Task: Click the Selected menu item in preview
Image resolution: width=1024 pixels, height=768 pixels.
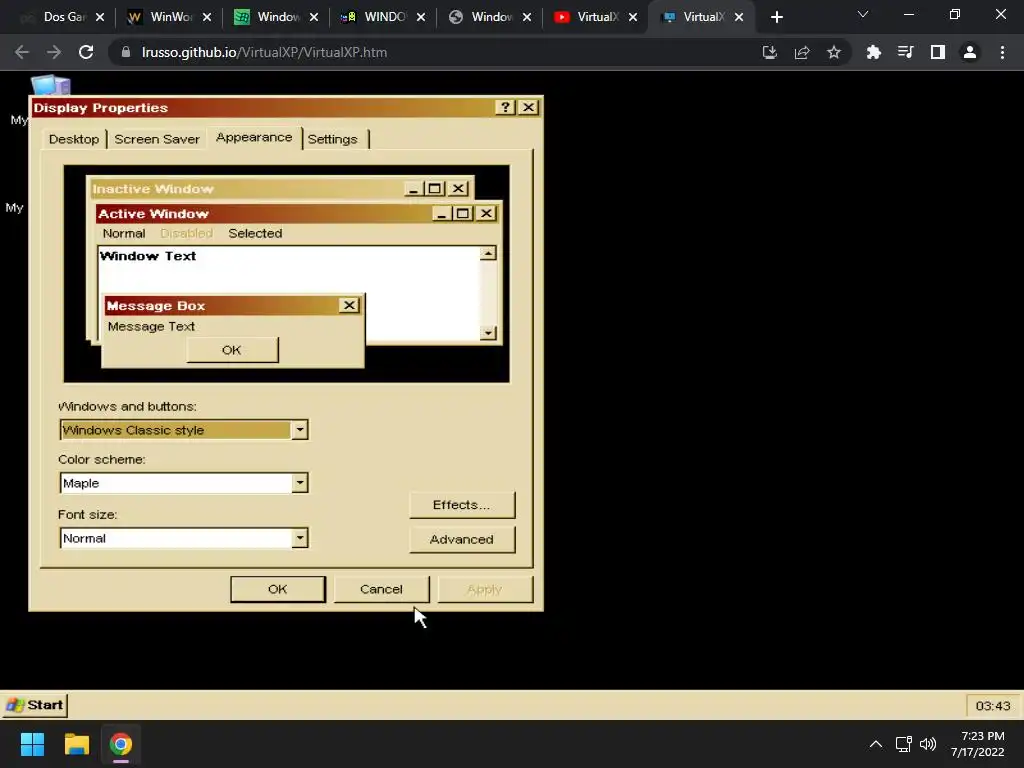Action: pos(255,233)
